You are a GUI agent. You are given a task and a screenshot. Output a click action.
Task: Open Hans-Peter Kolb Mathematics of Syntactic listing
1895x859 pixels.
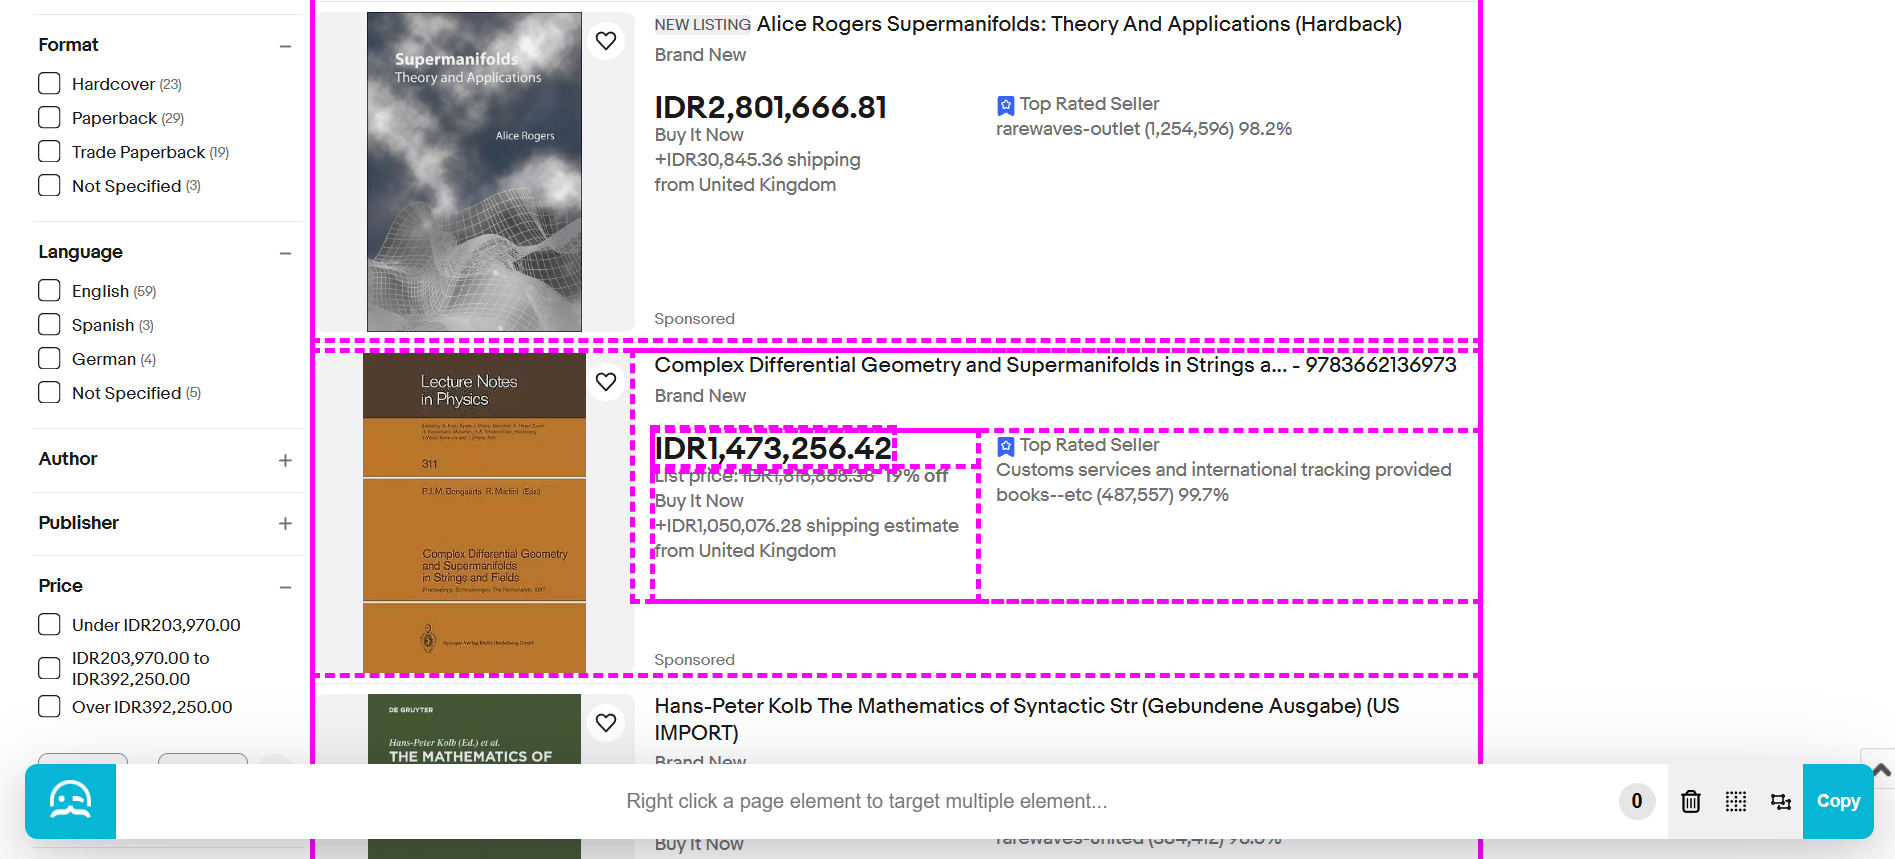(x=1027, y=719)
